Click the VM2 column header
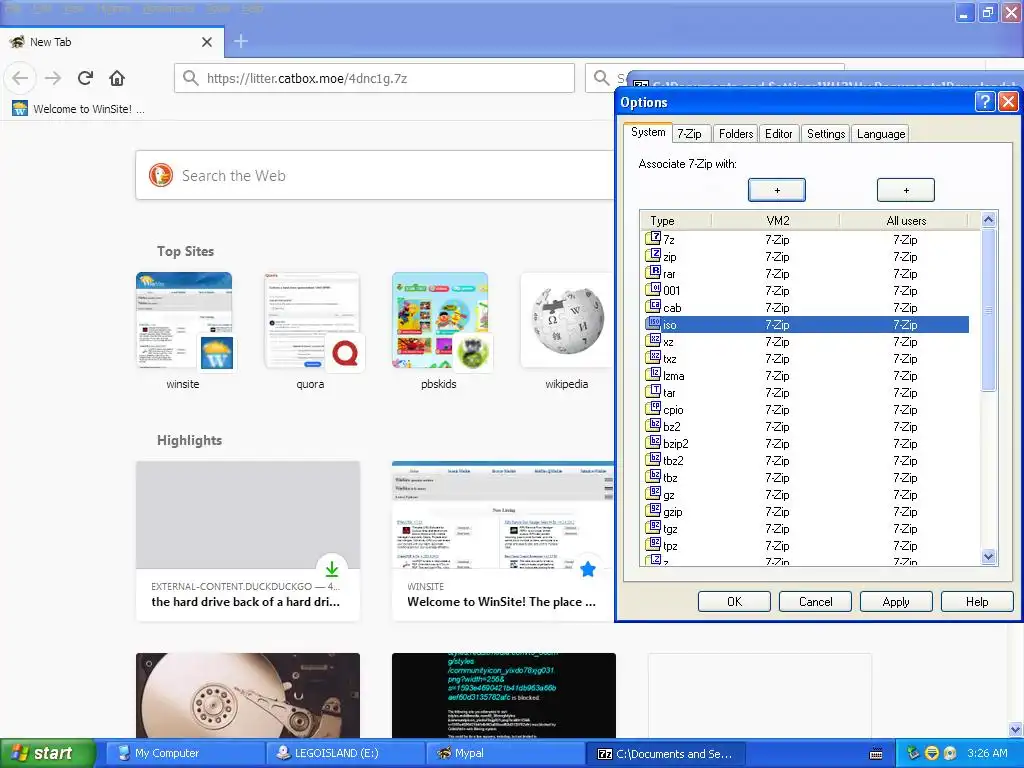This screenshot has width=1024, height=768. click(777, 221)
